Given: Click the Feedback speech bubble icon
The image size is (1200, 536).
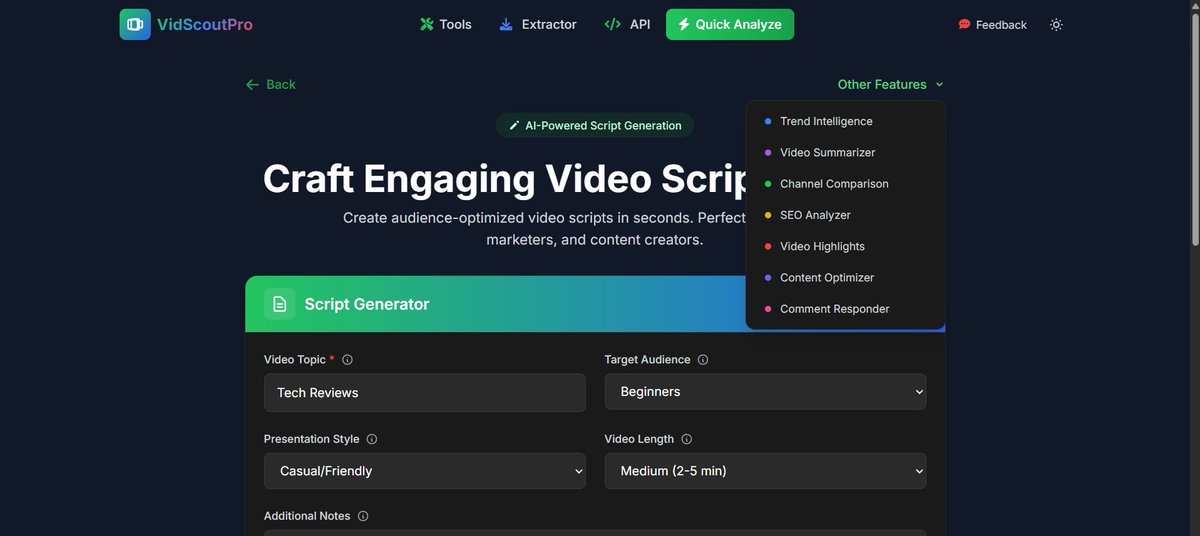Looking at the screenshot, I should 964,24.
